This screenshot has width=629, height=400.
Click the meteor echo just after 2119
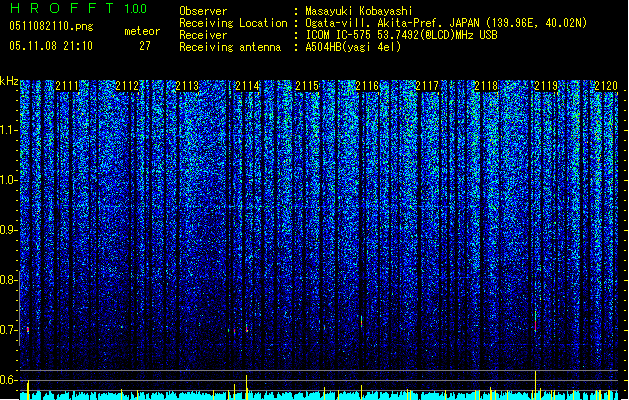[x=536, y=321]
